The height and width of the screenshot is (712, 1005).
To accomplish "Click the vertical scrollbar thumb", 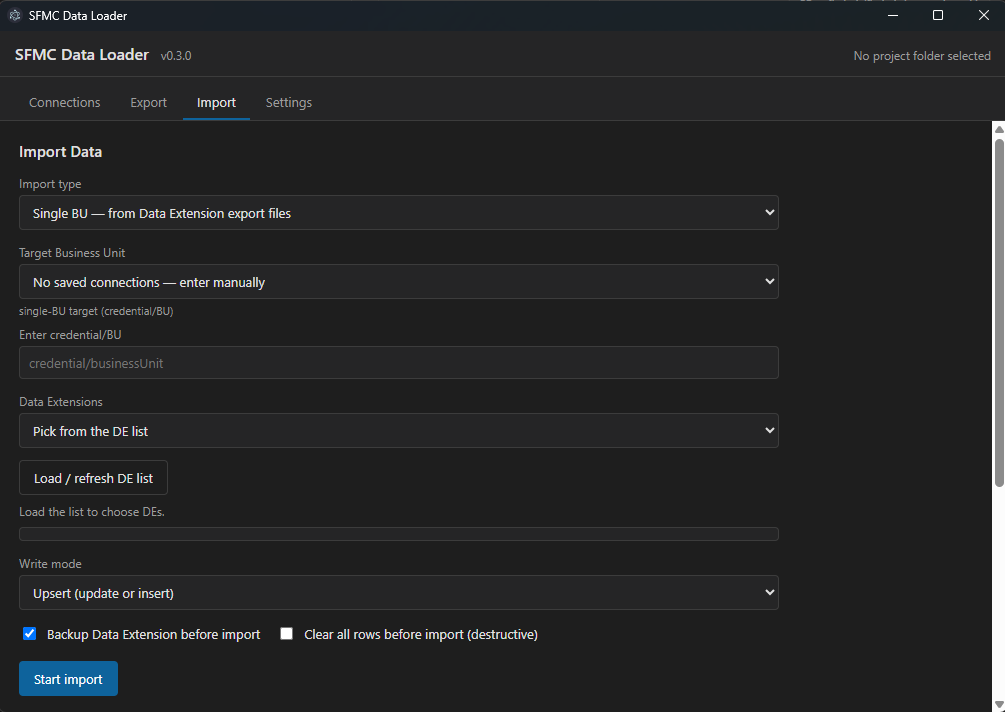I will (x=999, y=312).
